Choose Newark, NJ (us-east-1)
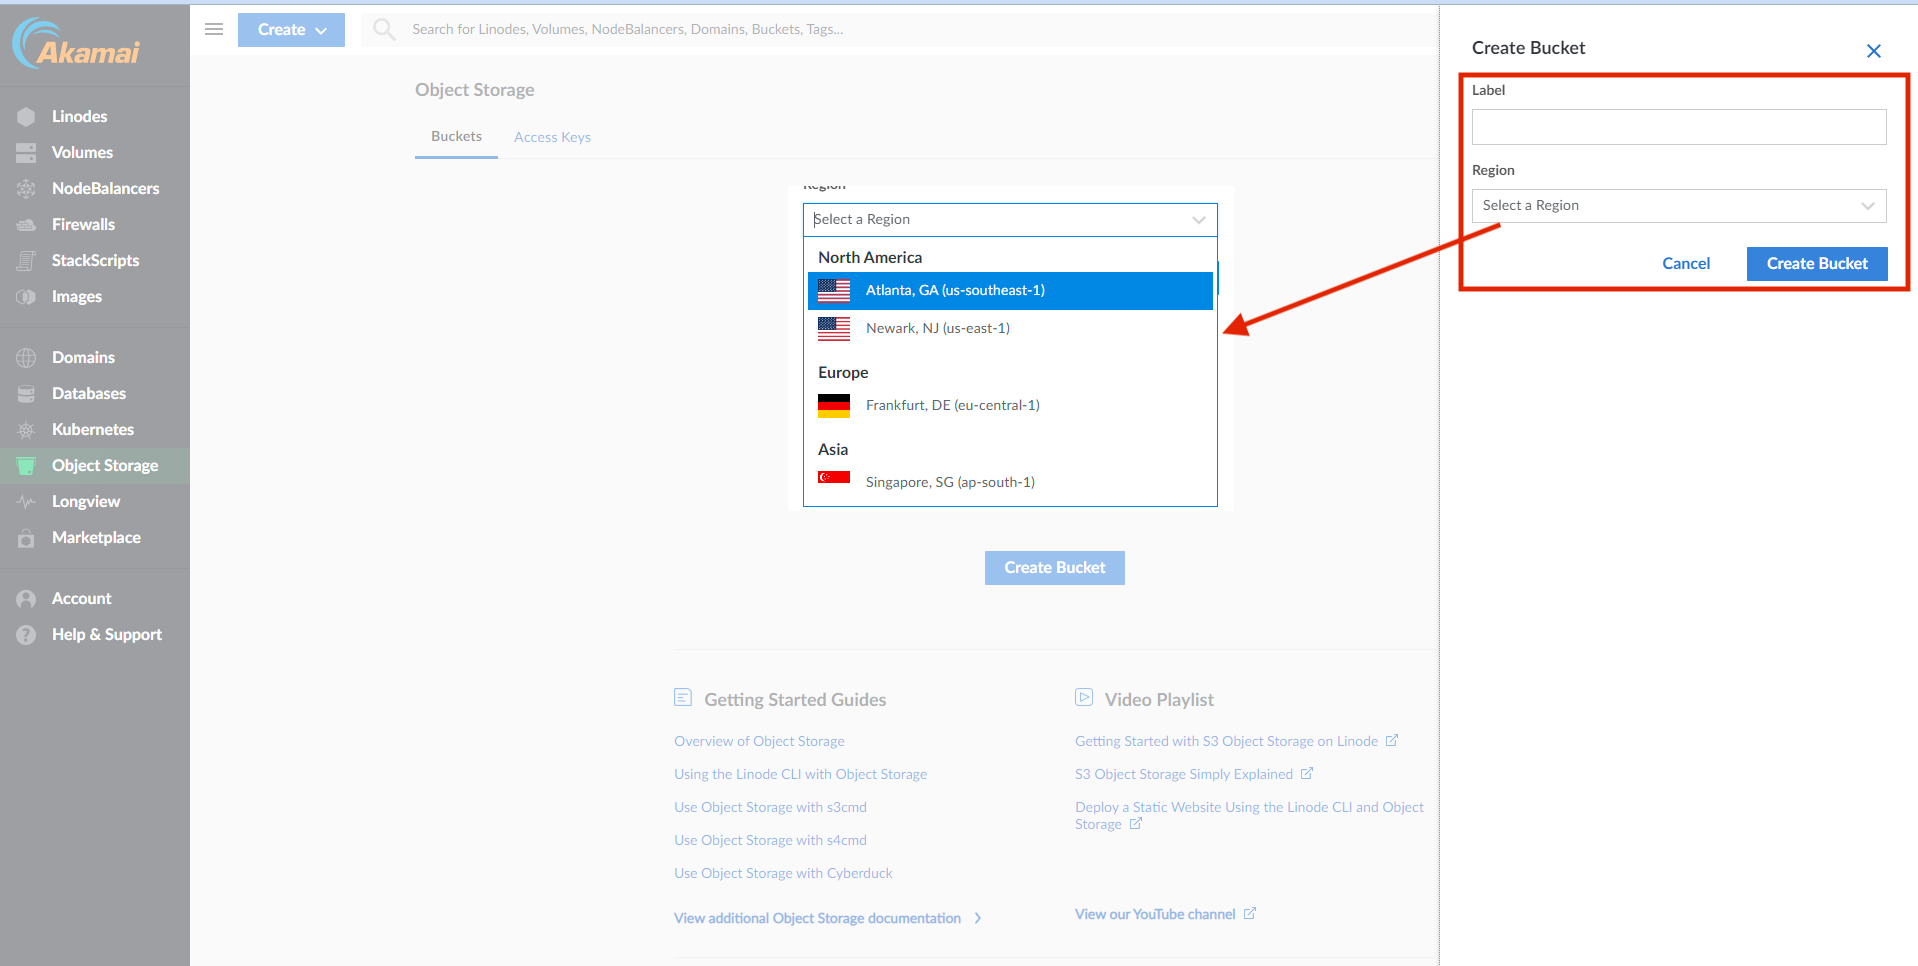Screen dimensions: 1918x966 click(x=1010, y=328)
